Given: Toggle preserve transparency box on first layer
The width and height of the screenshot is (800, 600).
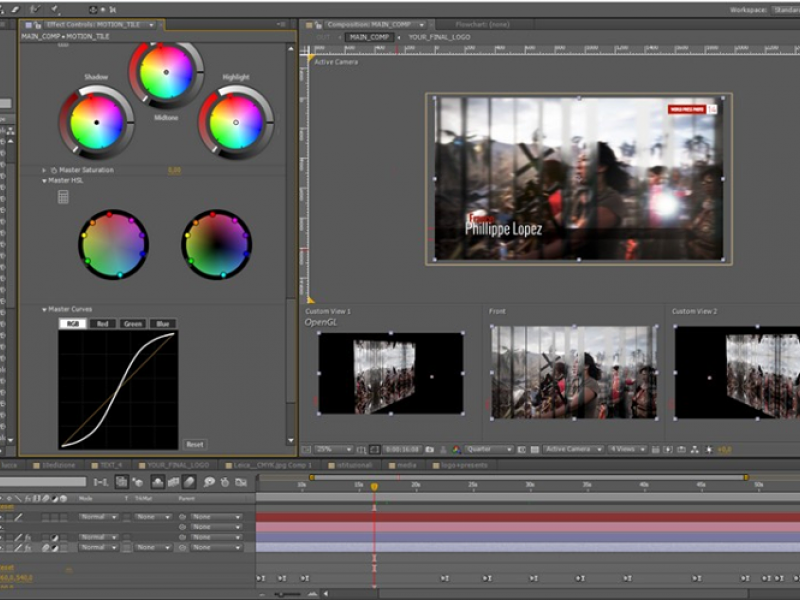Looking at the screenshot, I should coord(127,517).
